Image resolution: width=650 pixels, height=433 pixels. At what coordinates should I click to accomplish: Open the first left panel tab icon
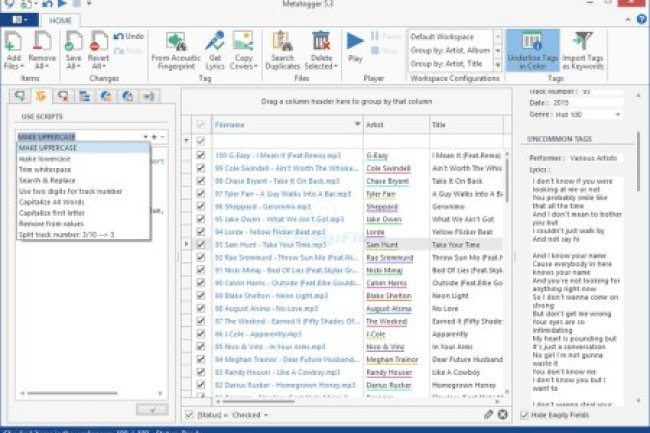click(19, 96)
